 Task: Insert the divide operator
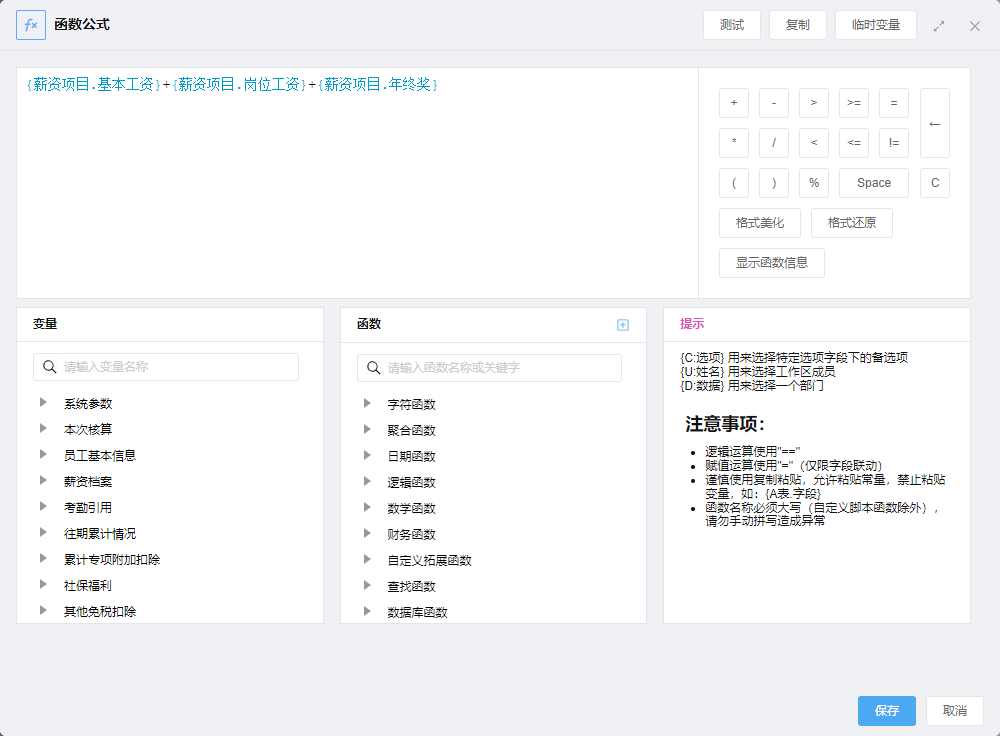pyautogui.click(x=774, y=143)
